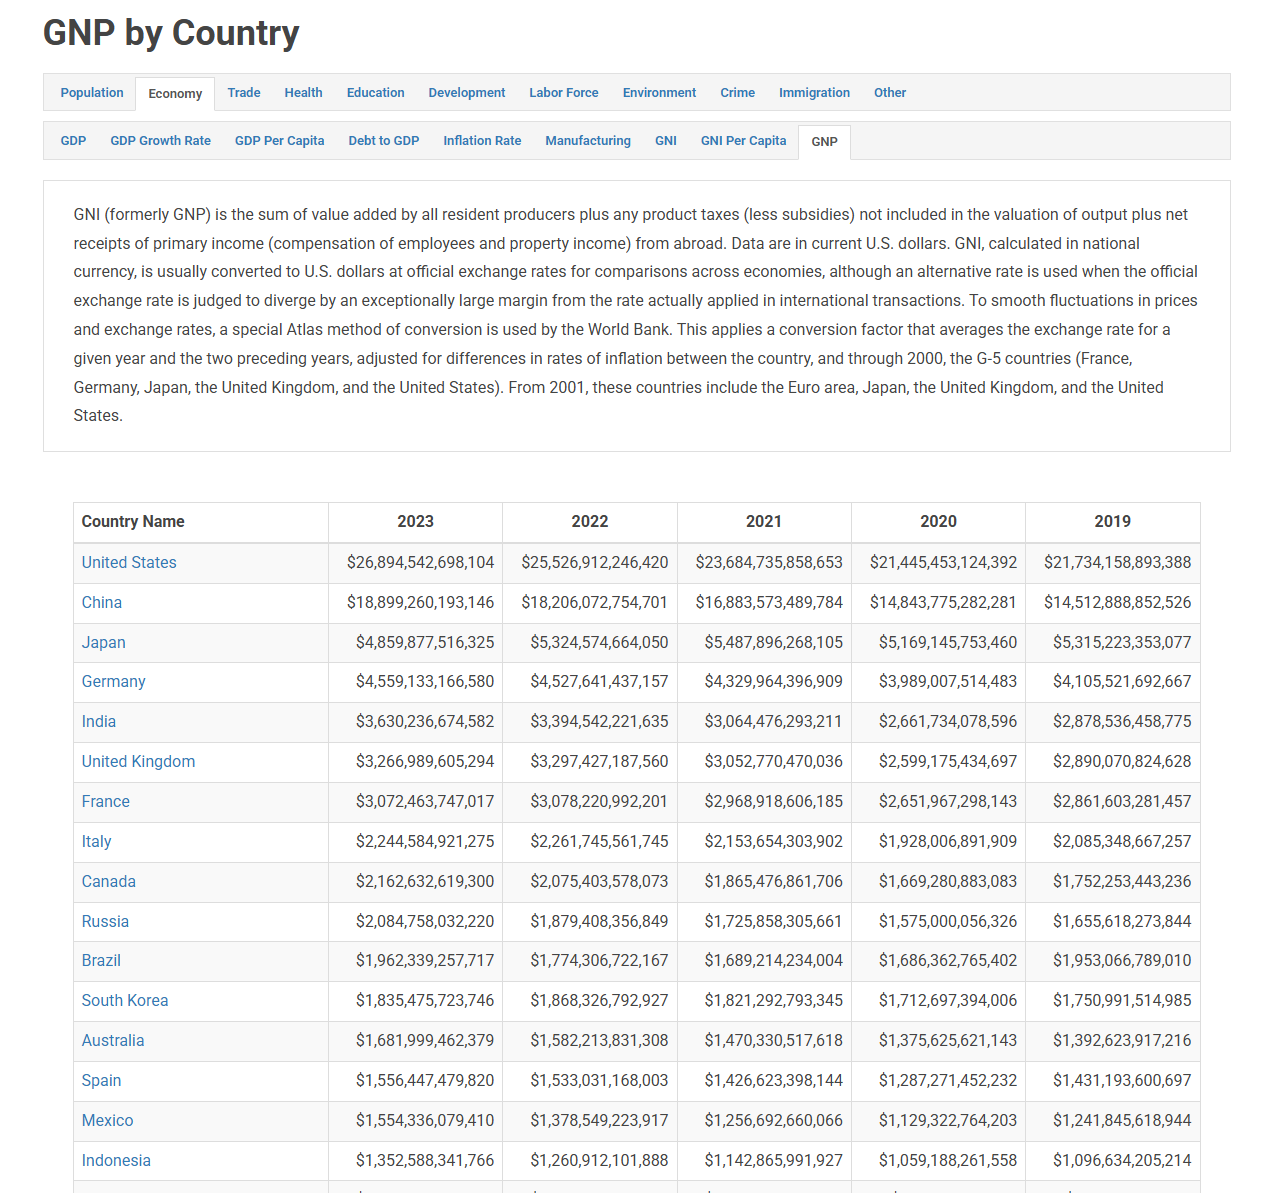
Task: Click the 2020 column header
Action: [939, 521]
